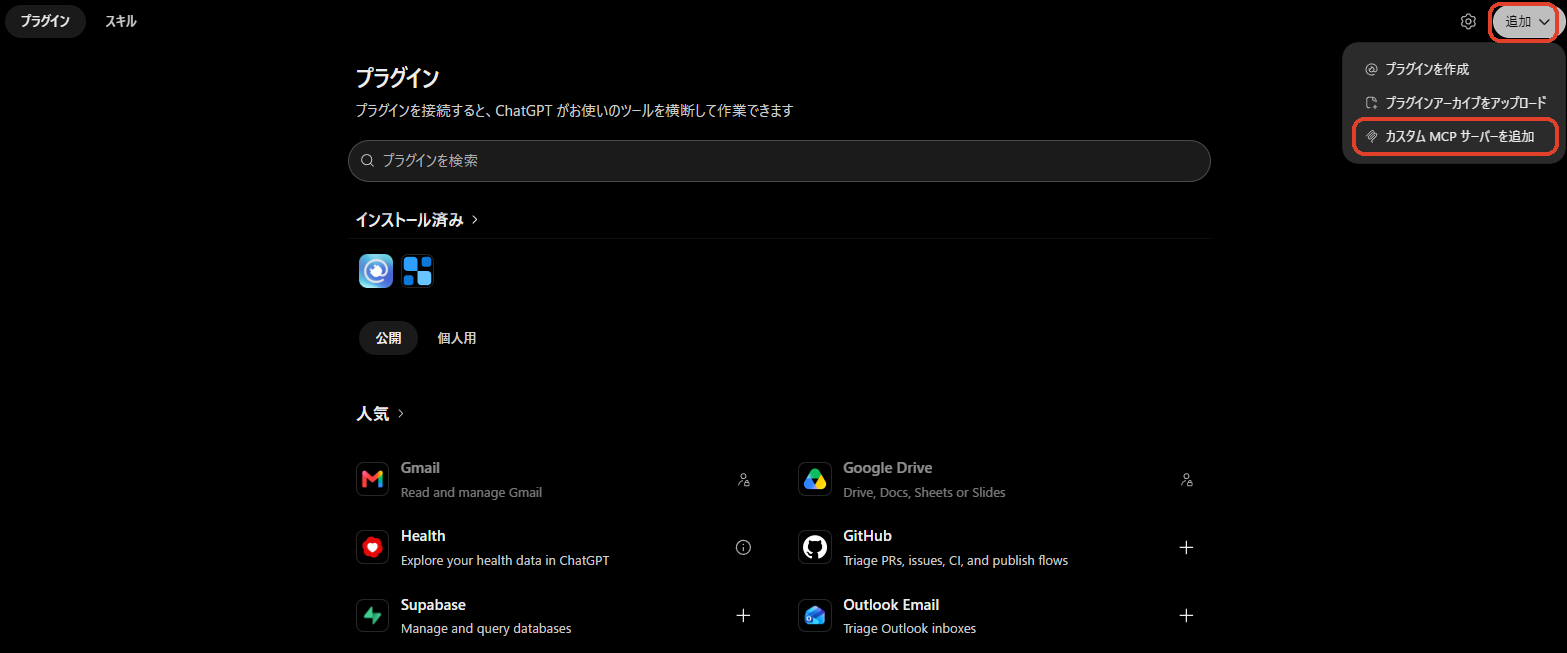Select the 個人用 filter tab
Image resolution: width=1567 pixels, height=653 pixels.
tap(457, 338)
